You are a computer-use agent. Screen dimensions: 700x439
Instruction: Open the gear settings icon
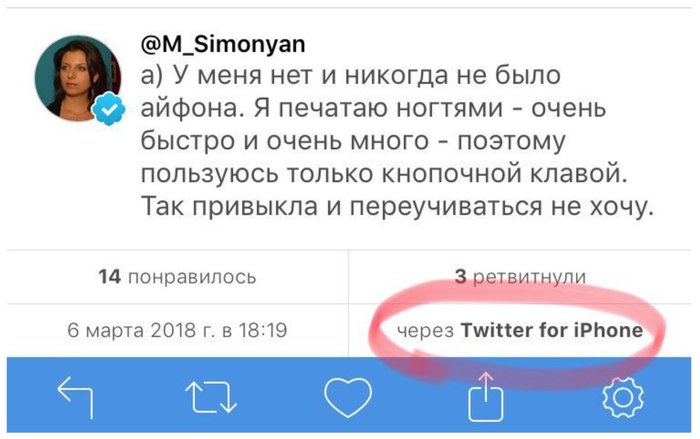click(x=622, y=398)
